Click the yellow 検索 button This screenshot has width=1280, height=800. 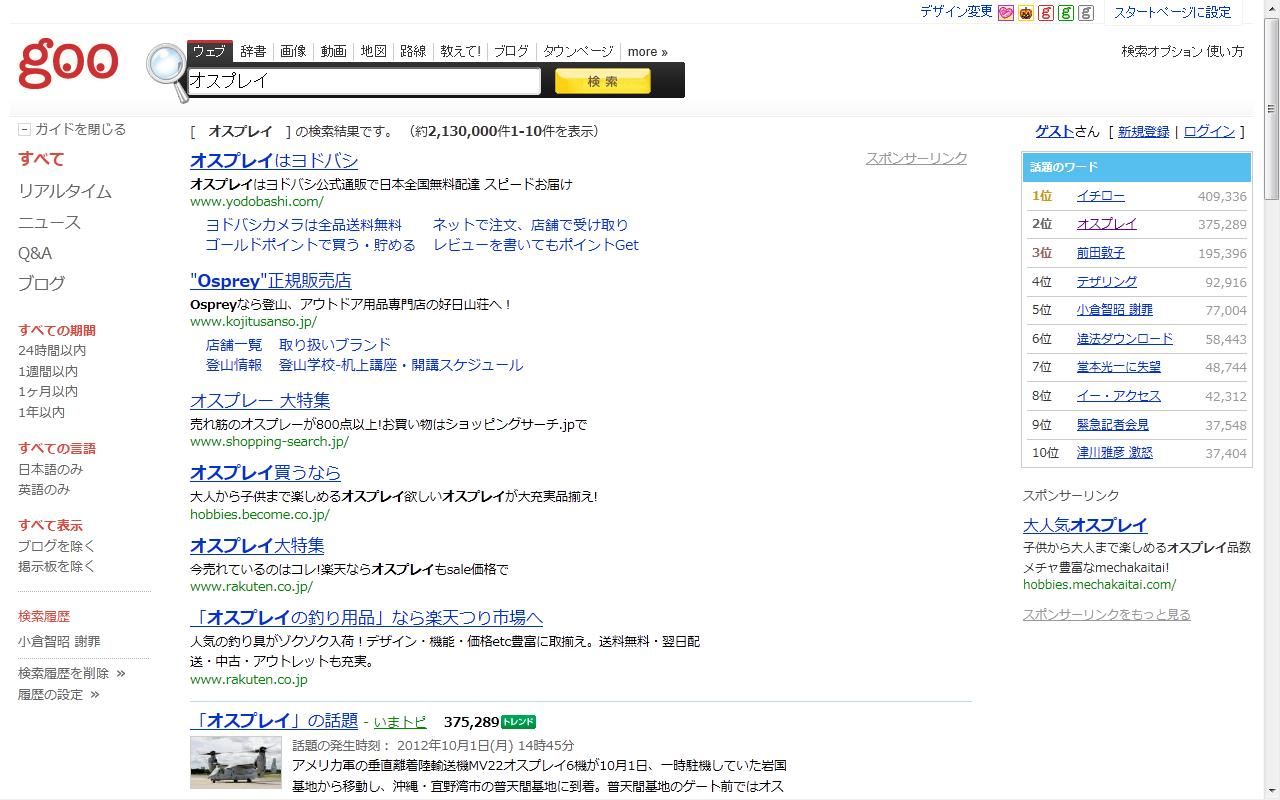point(603,81)
